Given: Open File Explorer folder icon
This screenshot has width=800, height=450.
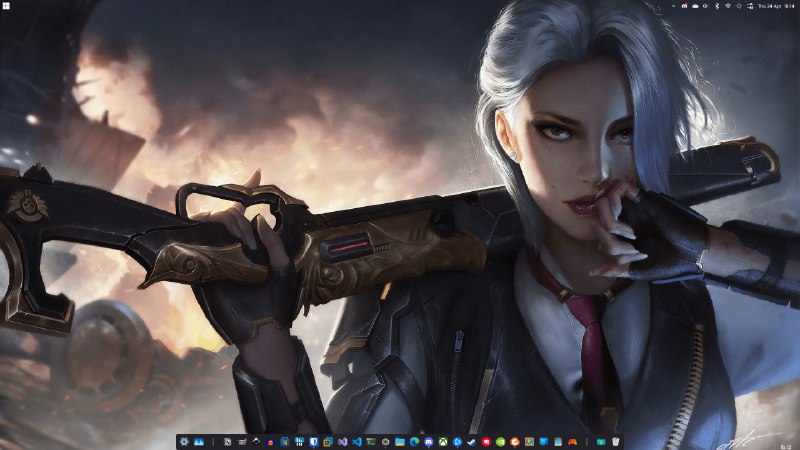Looking at the screenshot, I should 400,442.
